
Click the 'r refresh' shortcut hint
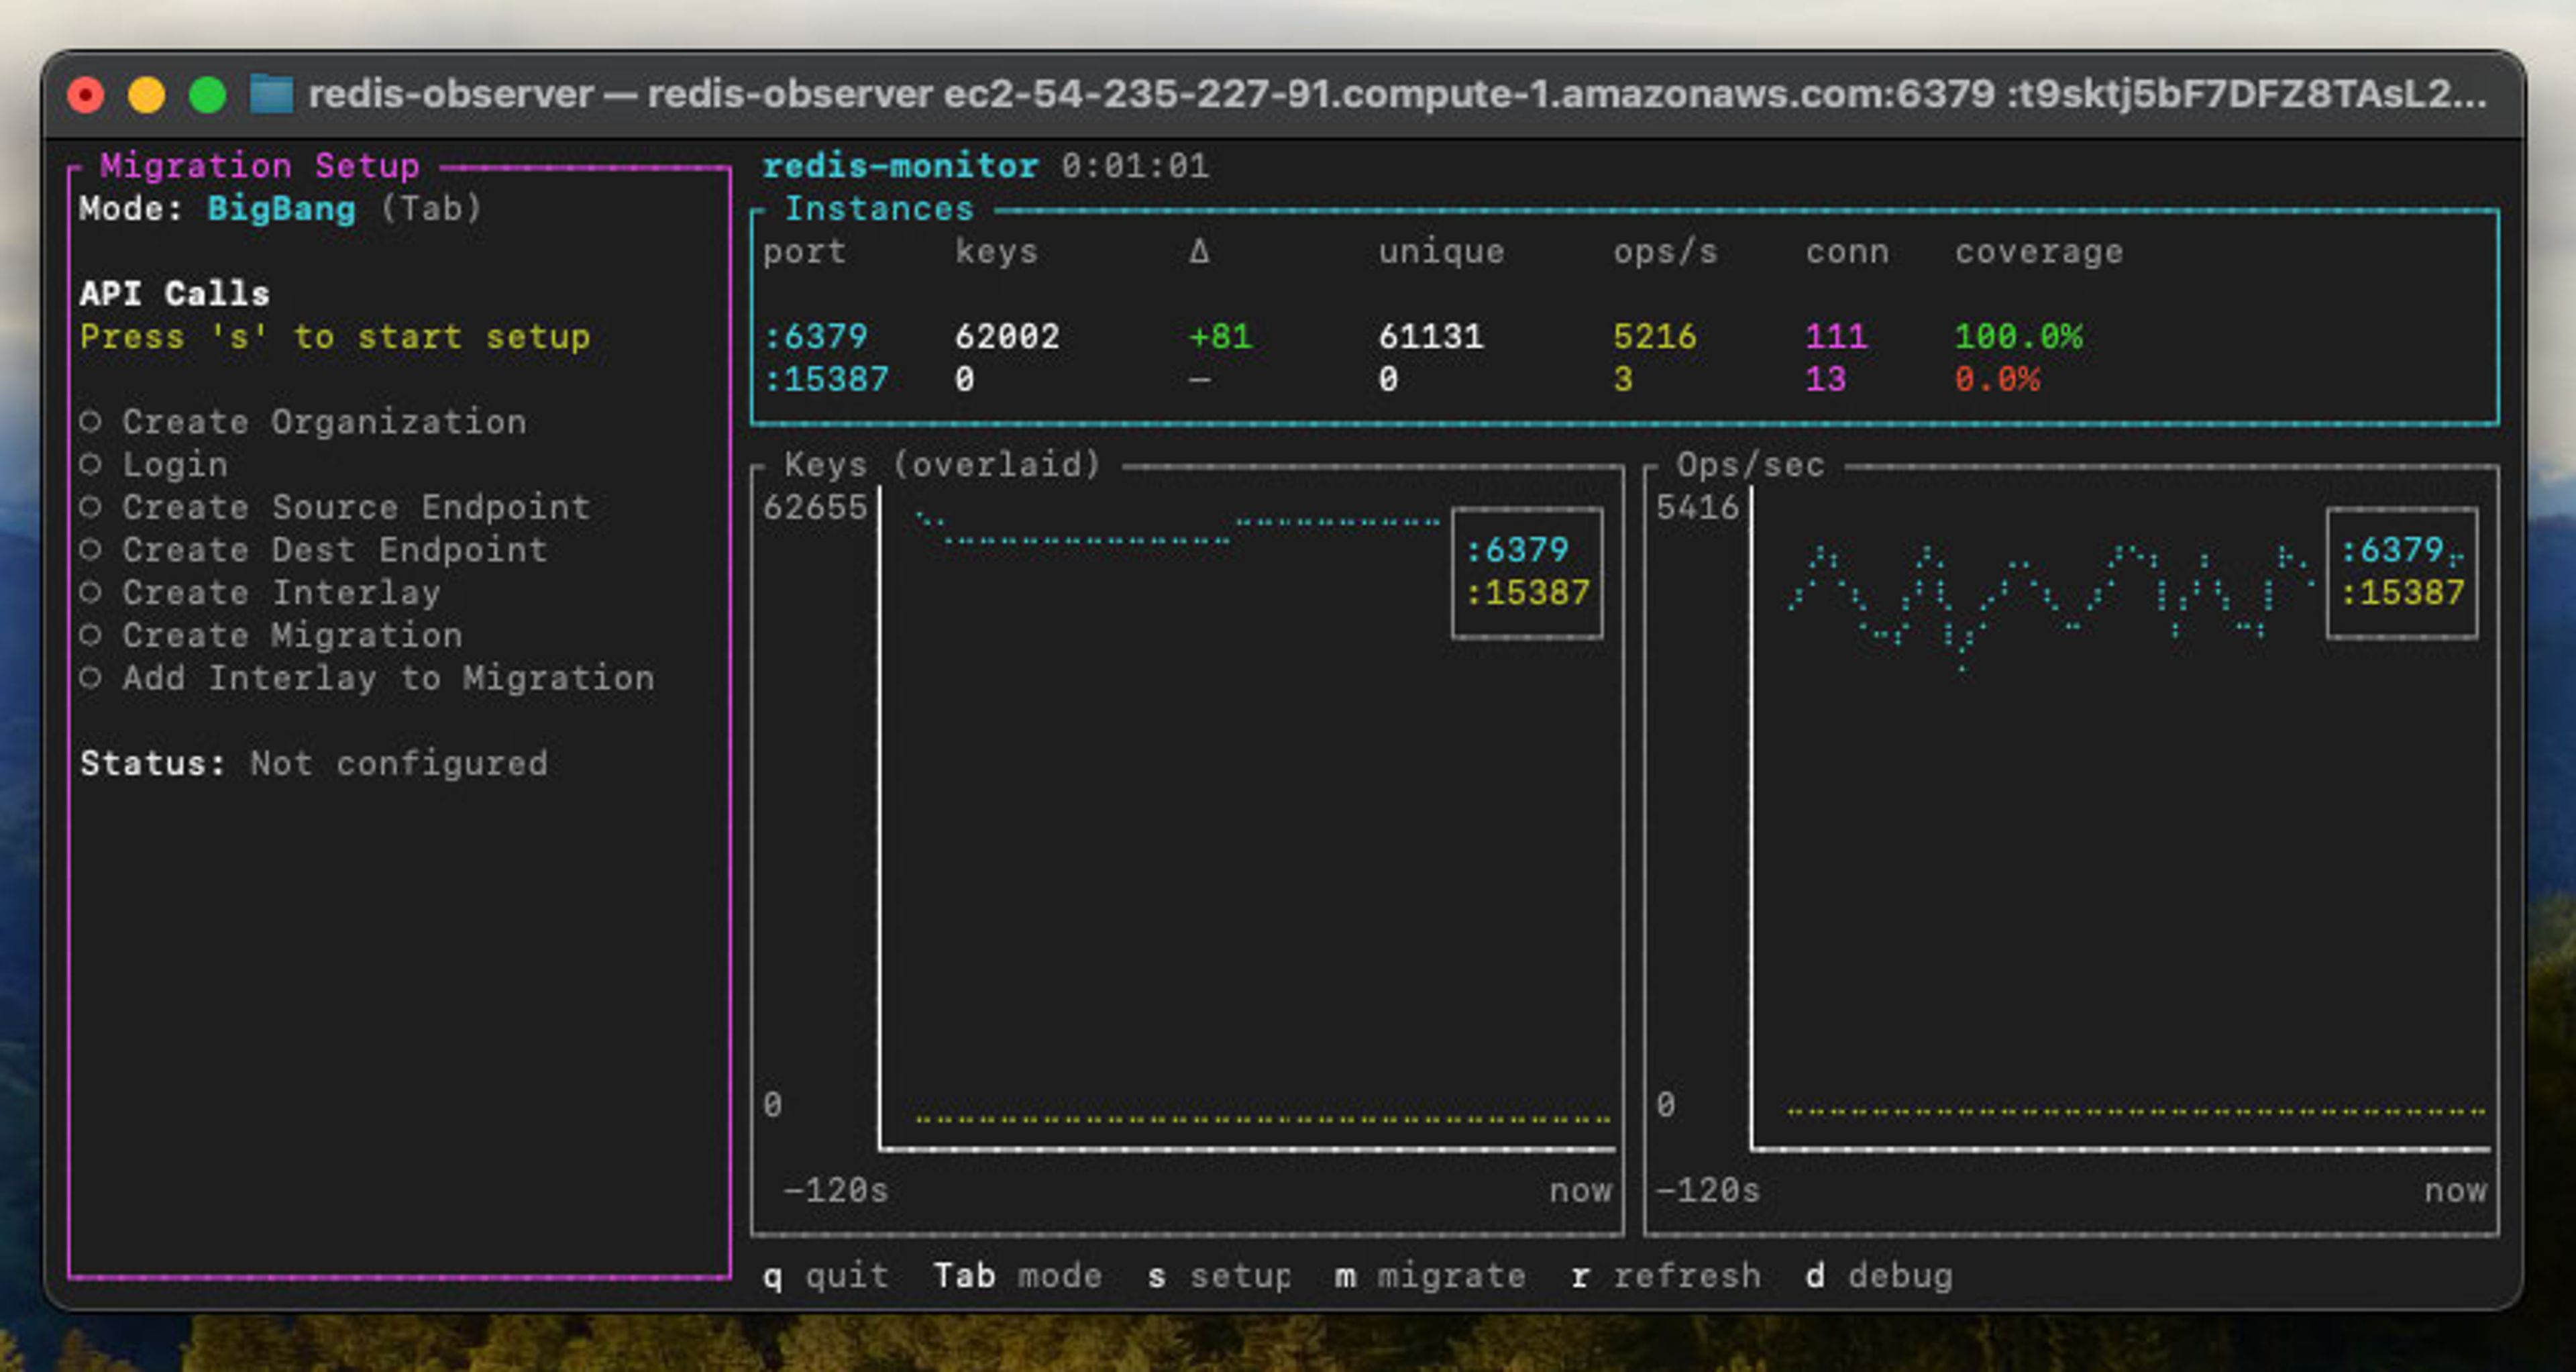[x=1666, y=1276]
